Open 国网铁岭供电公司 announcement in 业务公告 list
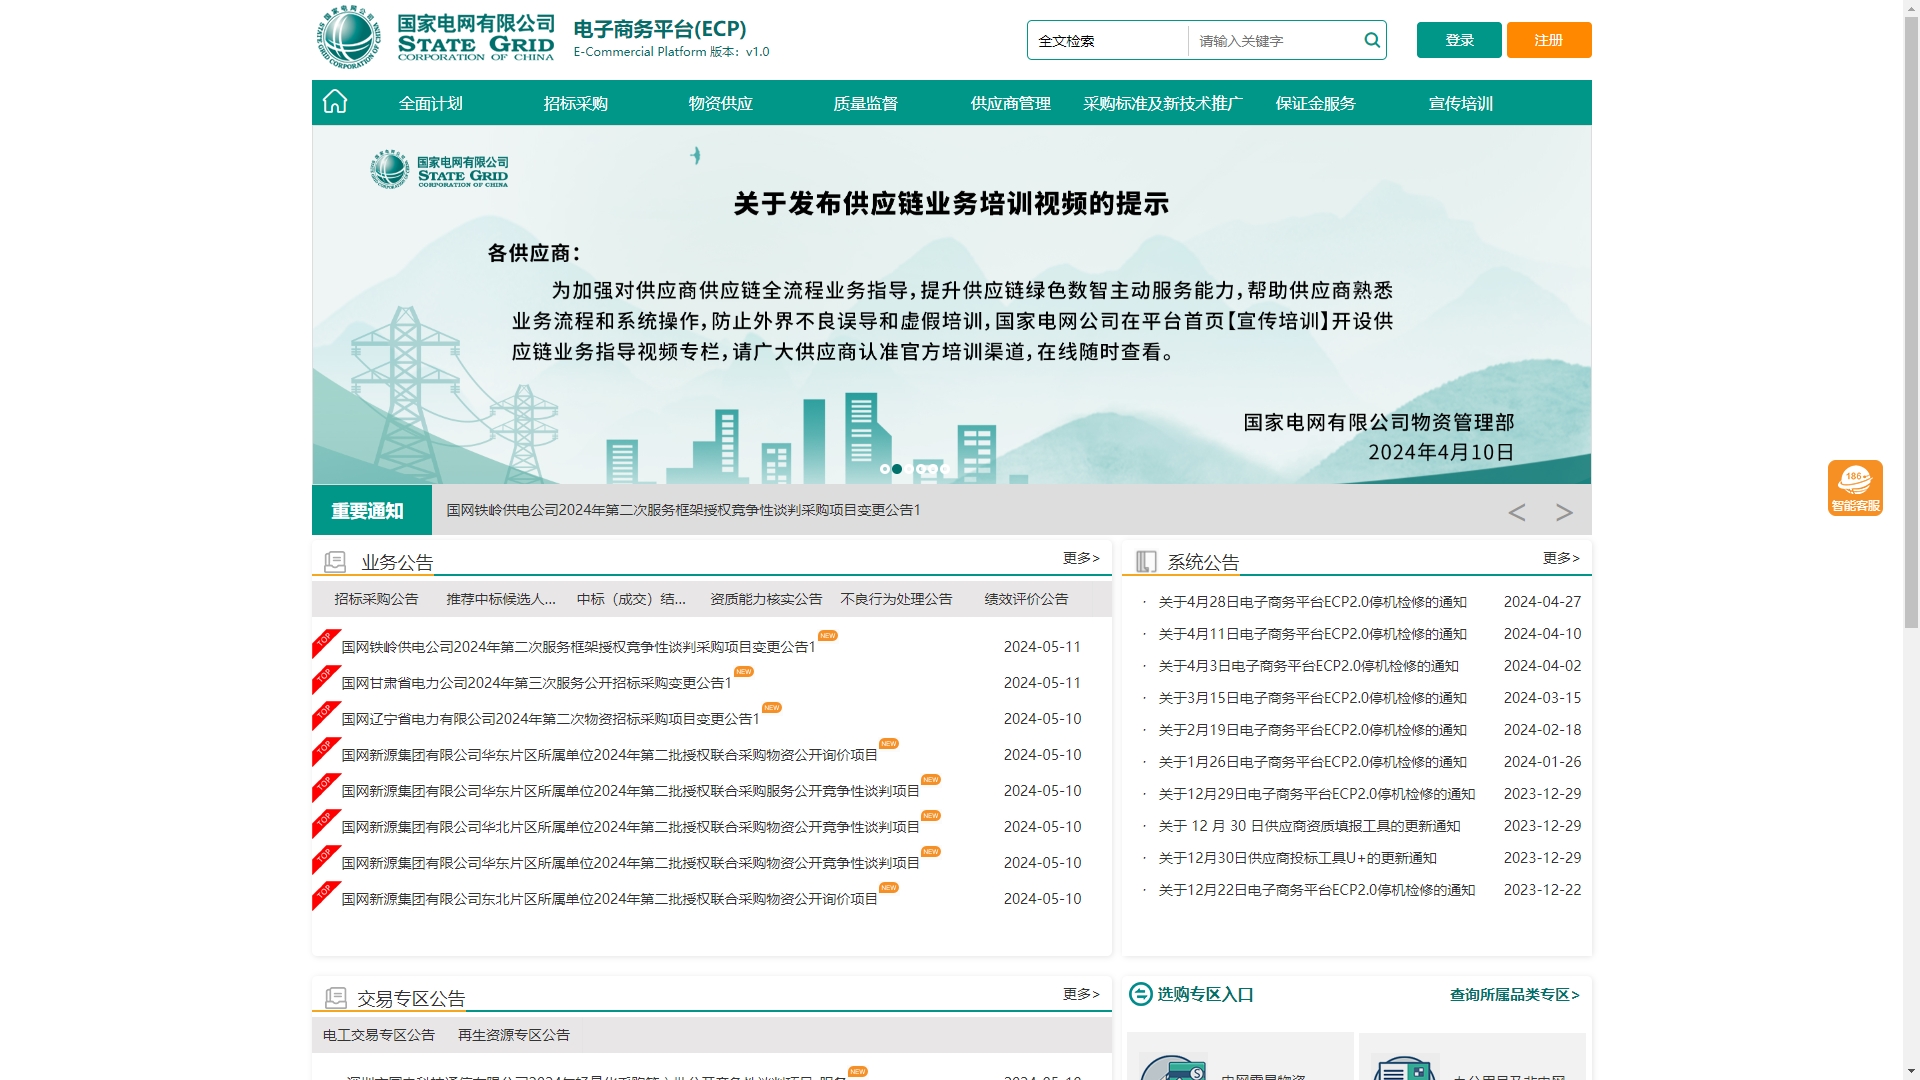This screenshot has width=1920, height=1080. coord(579,647)
